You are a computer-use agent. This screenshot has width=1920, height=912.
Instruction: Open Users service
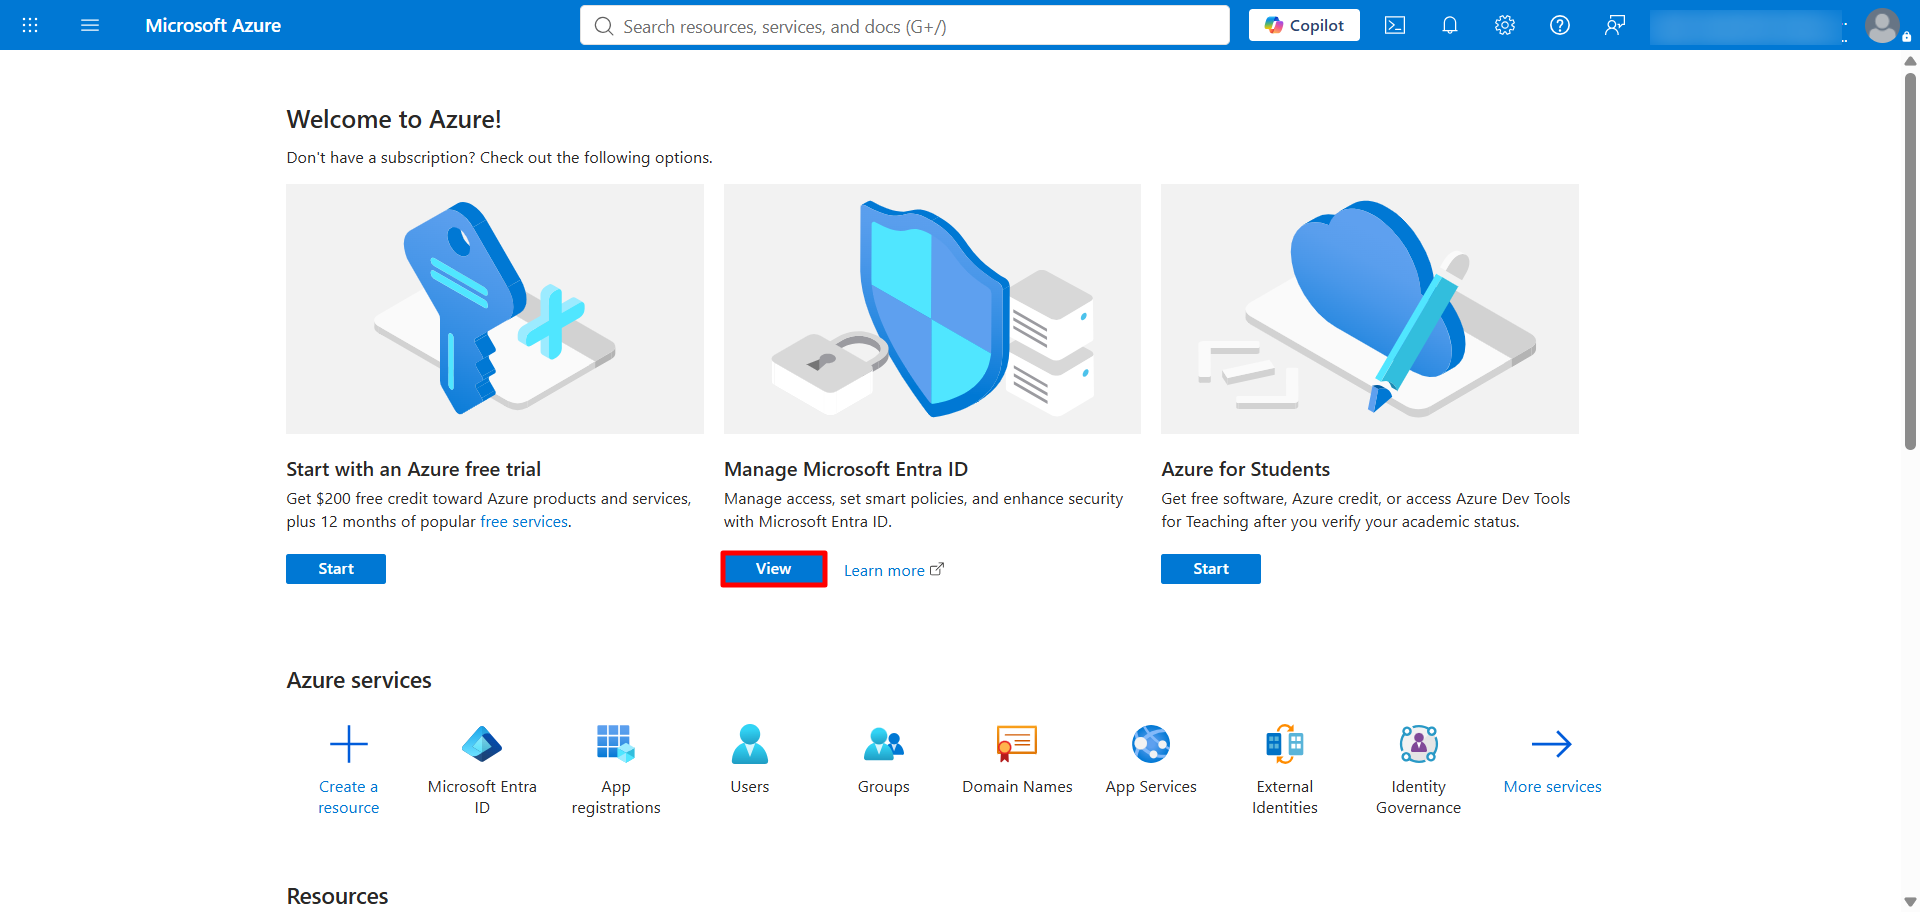(750, 760)
